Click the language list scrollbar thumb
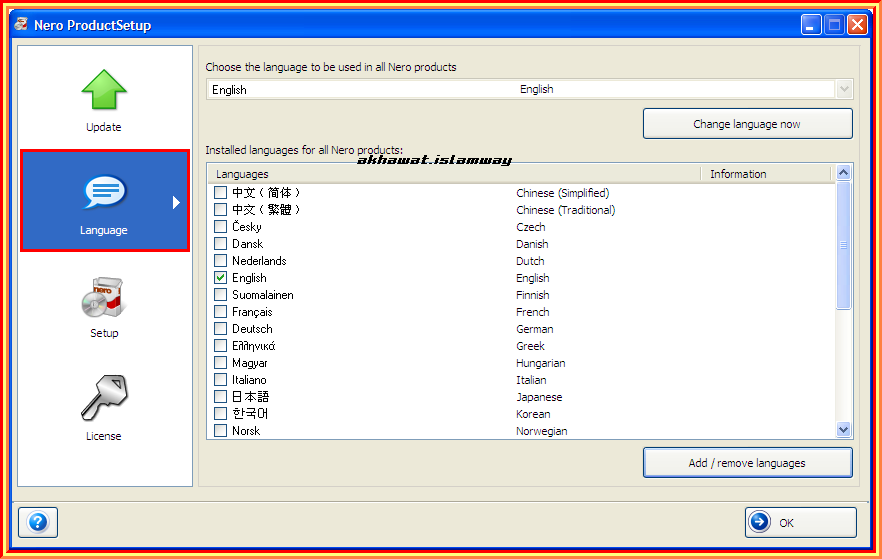Image resolution: width=882 pixels, height=559 pixels. [843, 245]
